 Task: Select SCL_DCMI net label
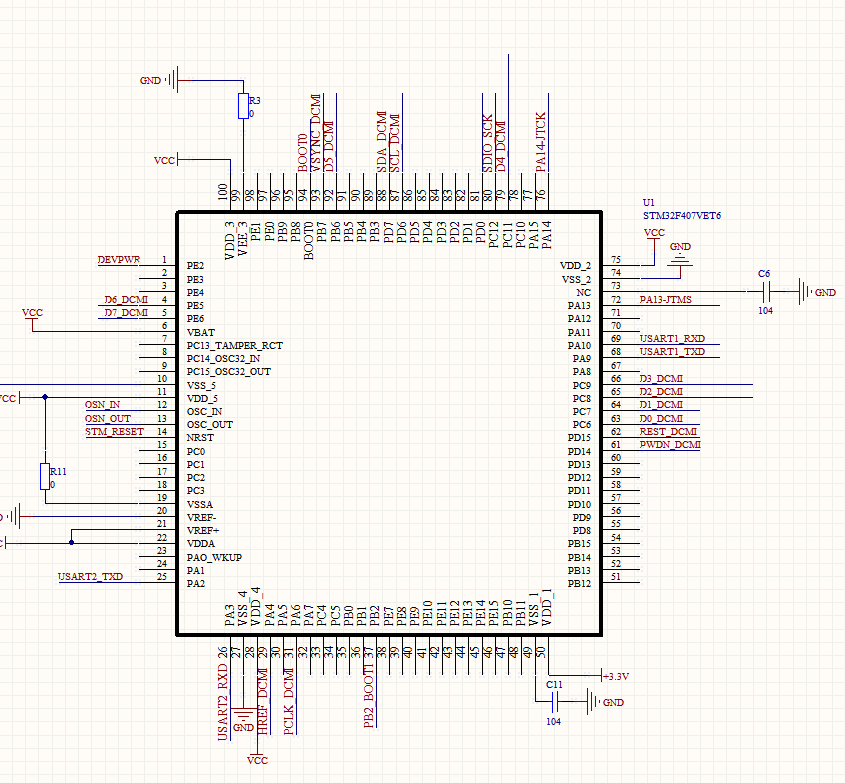pos(395,143)
